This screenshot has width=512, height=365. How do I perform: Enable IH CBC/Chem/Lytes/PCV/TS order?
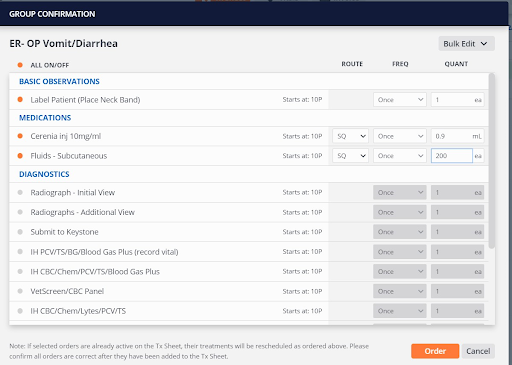tap(20, 311)
